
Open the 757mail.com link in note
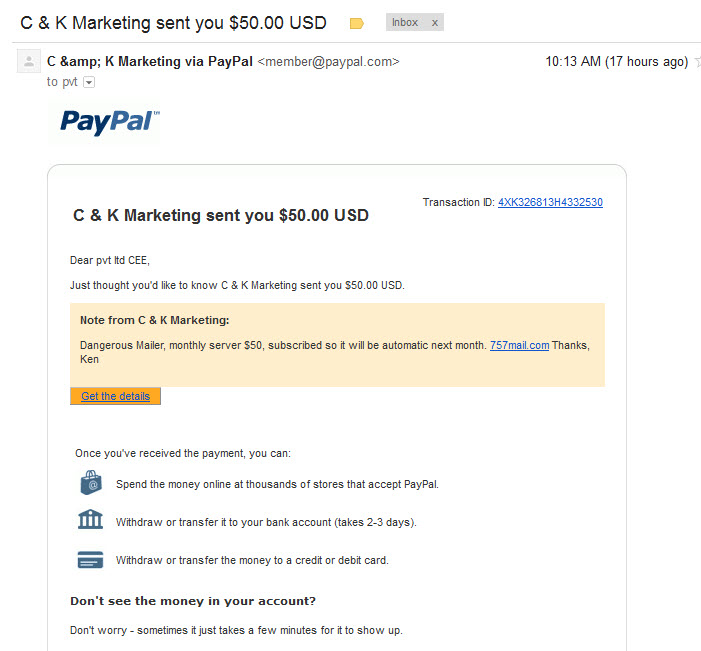519,346
